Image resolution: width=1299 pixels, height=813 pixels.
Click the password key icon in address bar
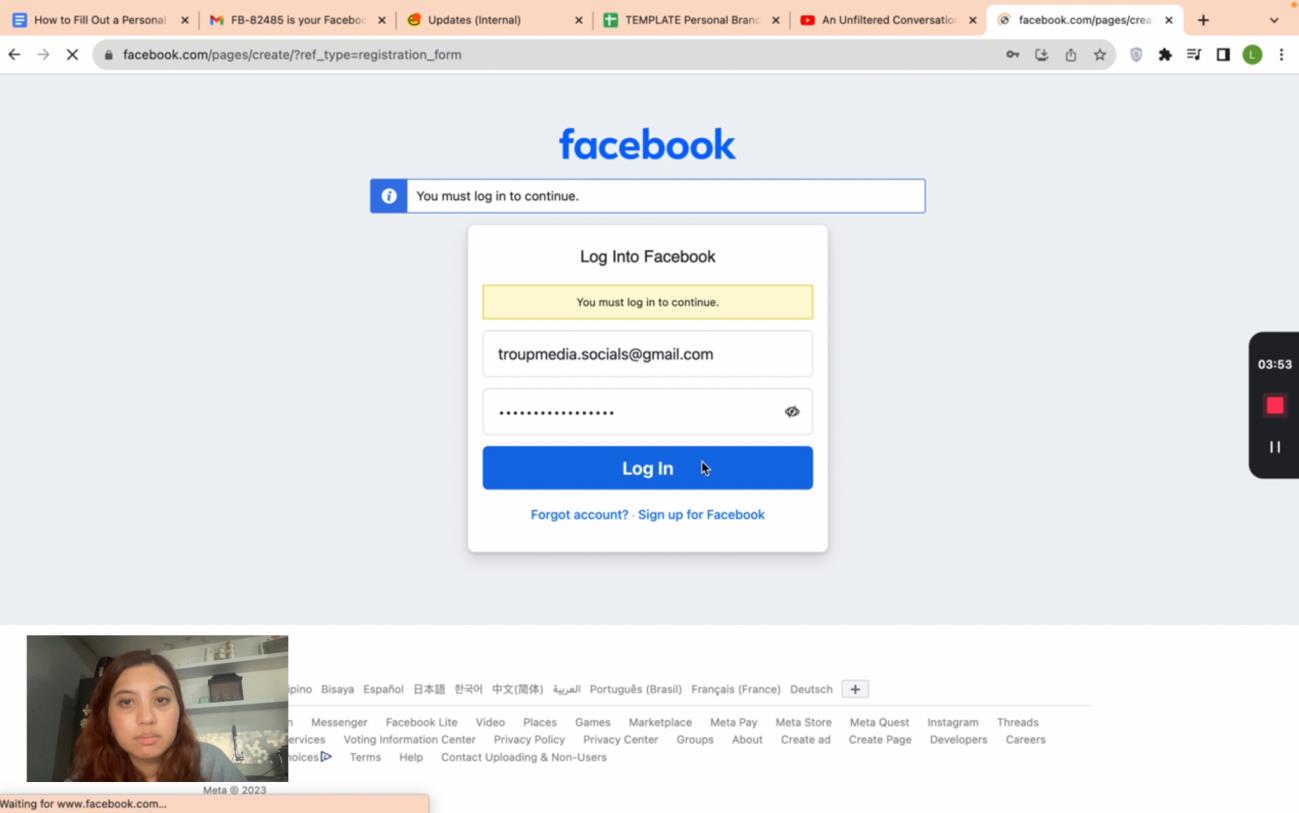tap(1013, 55)
